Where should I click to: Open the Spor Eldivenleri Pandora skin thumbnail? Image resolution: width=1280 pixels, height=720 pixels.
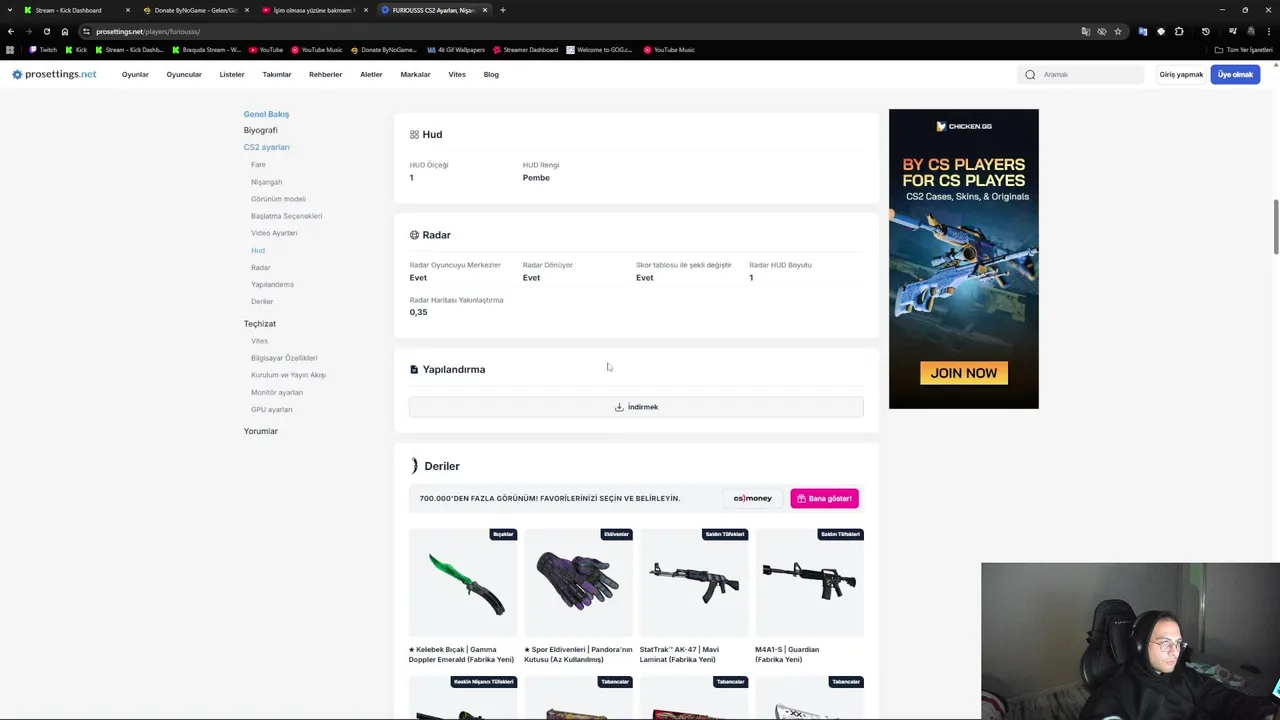578,582
